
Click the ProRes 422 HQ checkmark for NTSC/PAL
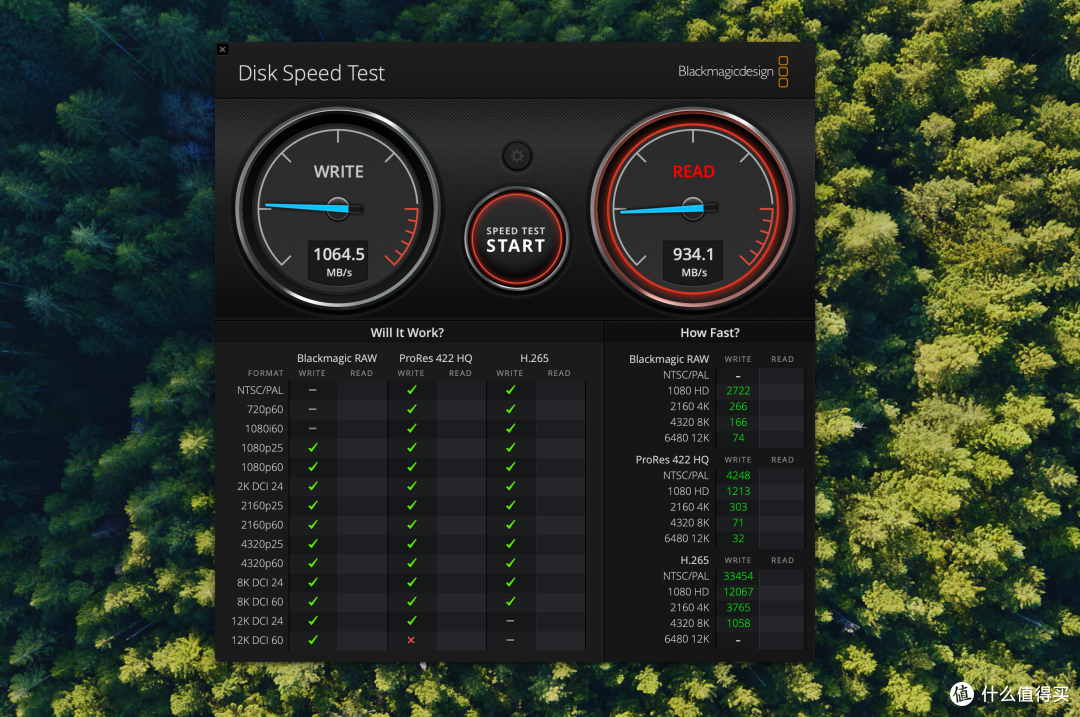pos(411,390)
